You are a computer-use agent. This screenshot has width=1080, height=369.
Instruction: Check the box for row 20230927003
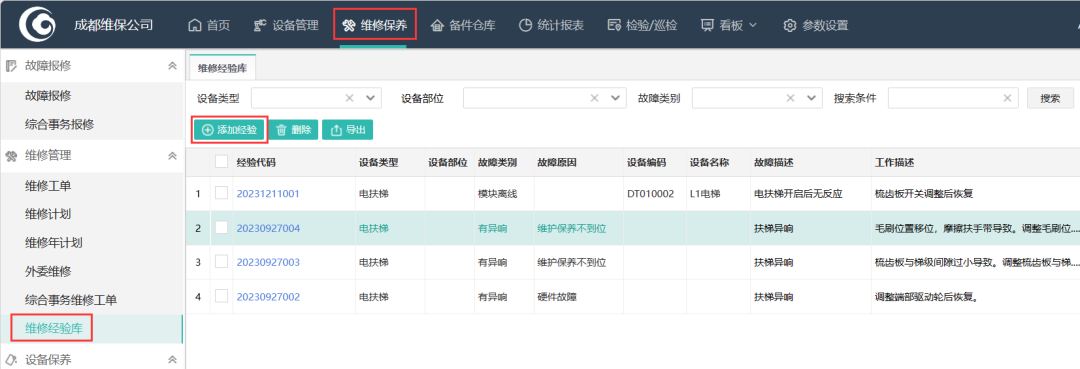click(221, 262)
